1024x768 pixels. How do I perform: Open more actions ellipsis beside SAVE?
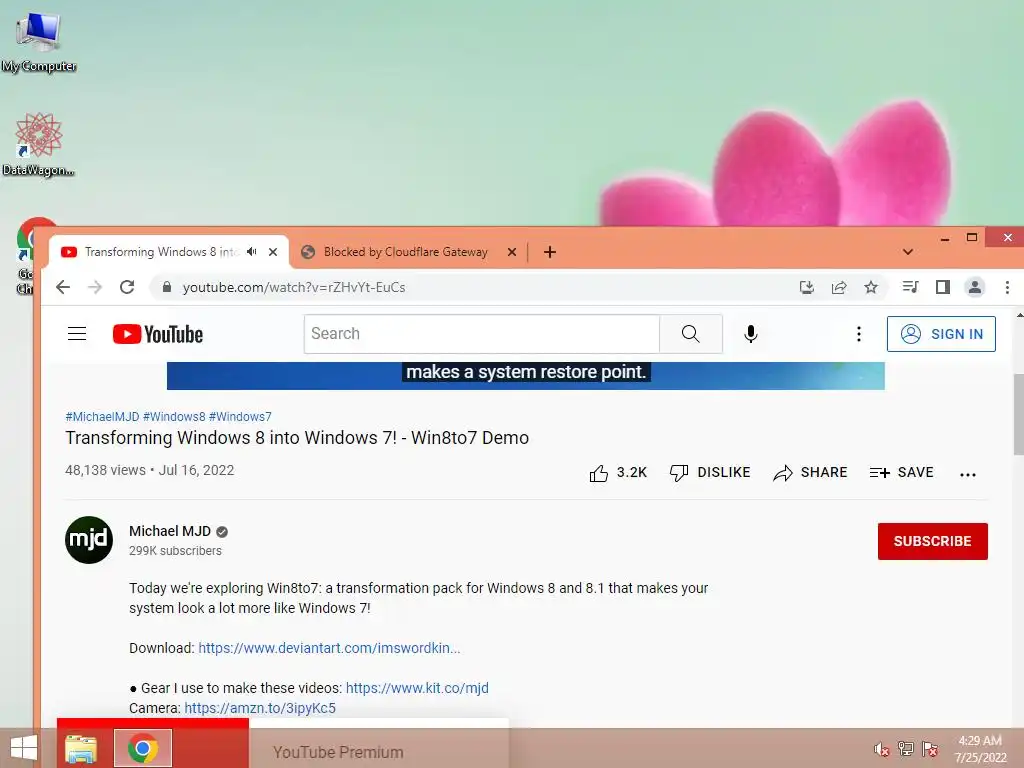point(968,475)
